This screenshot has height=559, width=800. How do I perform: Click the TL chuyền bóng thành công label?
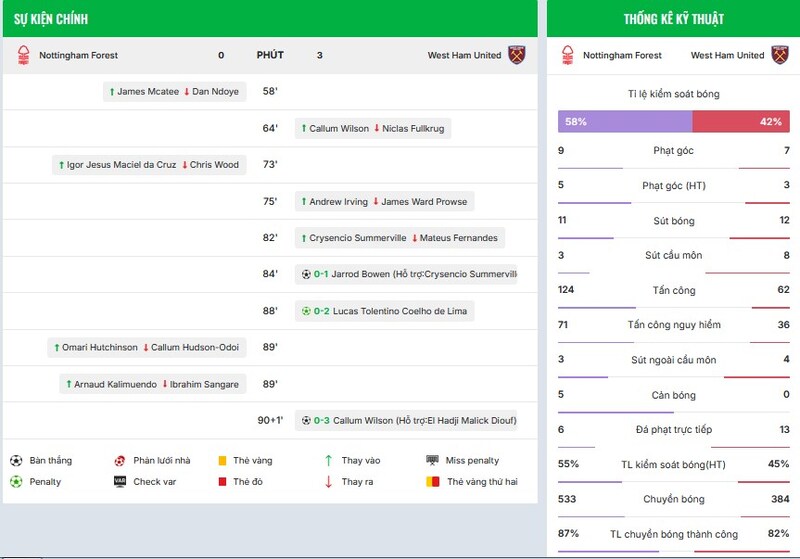tap(673, 534)
